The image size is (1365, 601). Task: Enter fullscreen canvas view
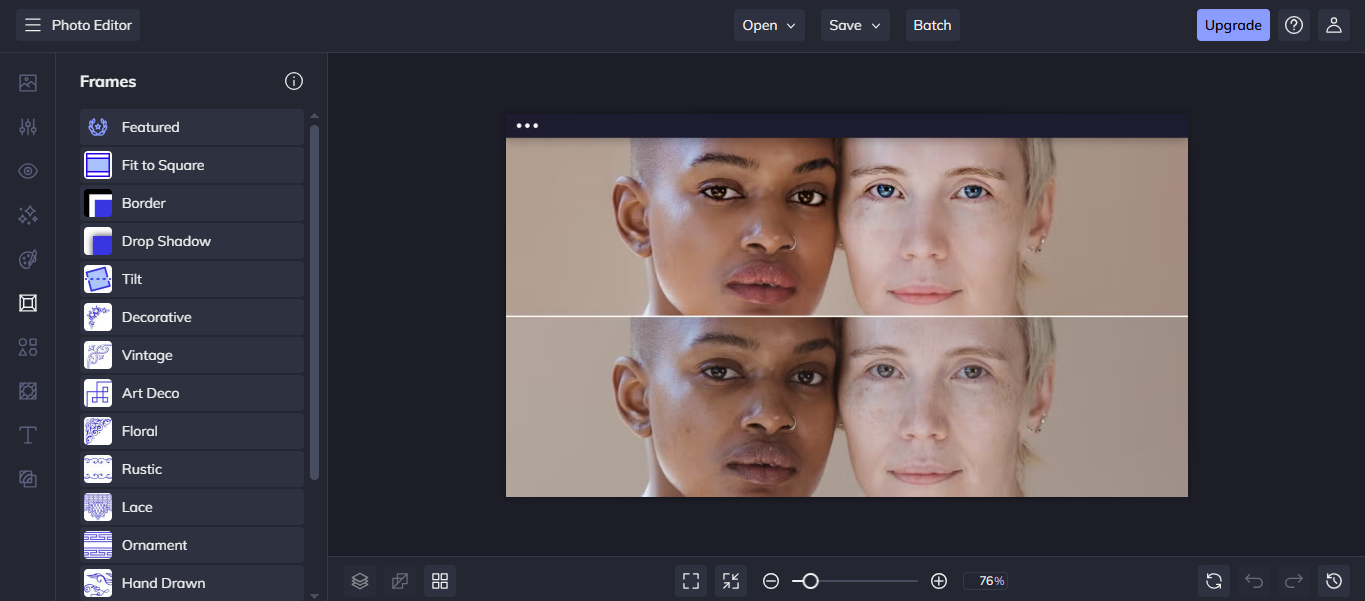690,580
